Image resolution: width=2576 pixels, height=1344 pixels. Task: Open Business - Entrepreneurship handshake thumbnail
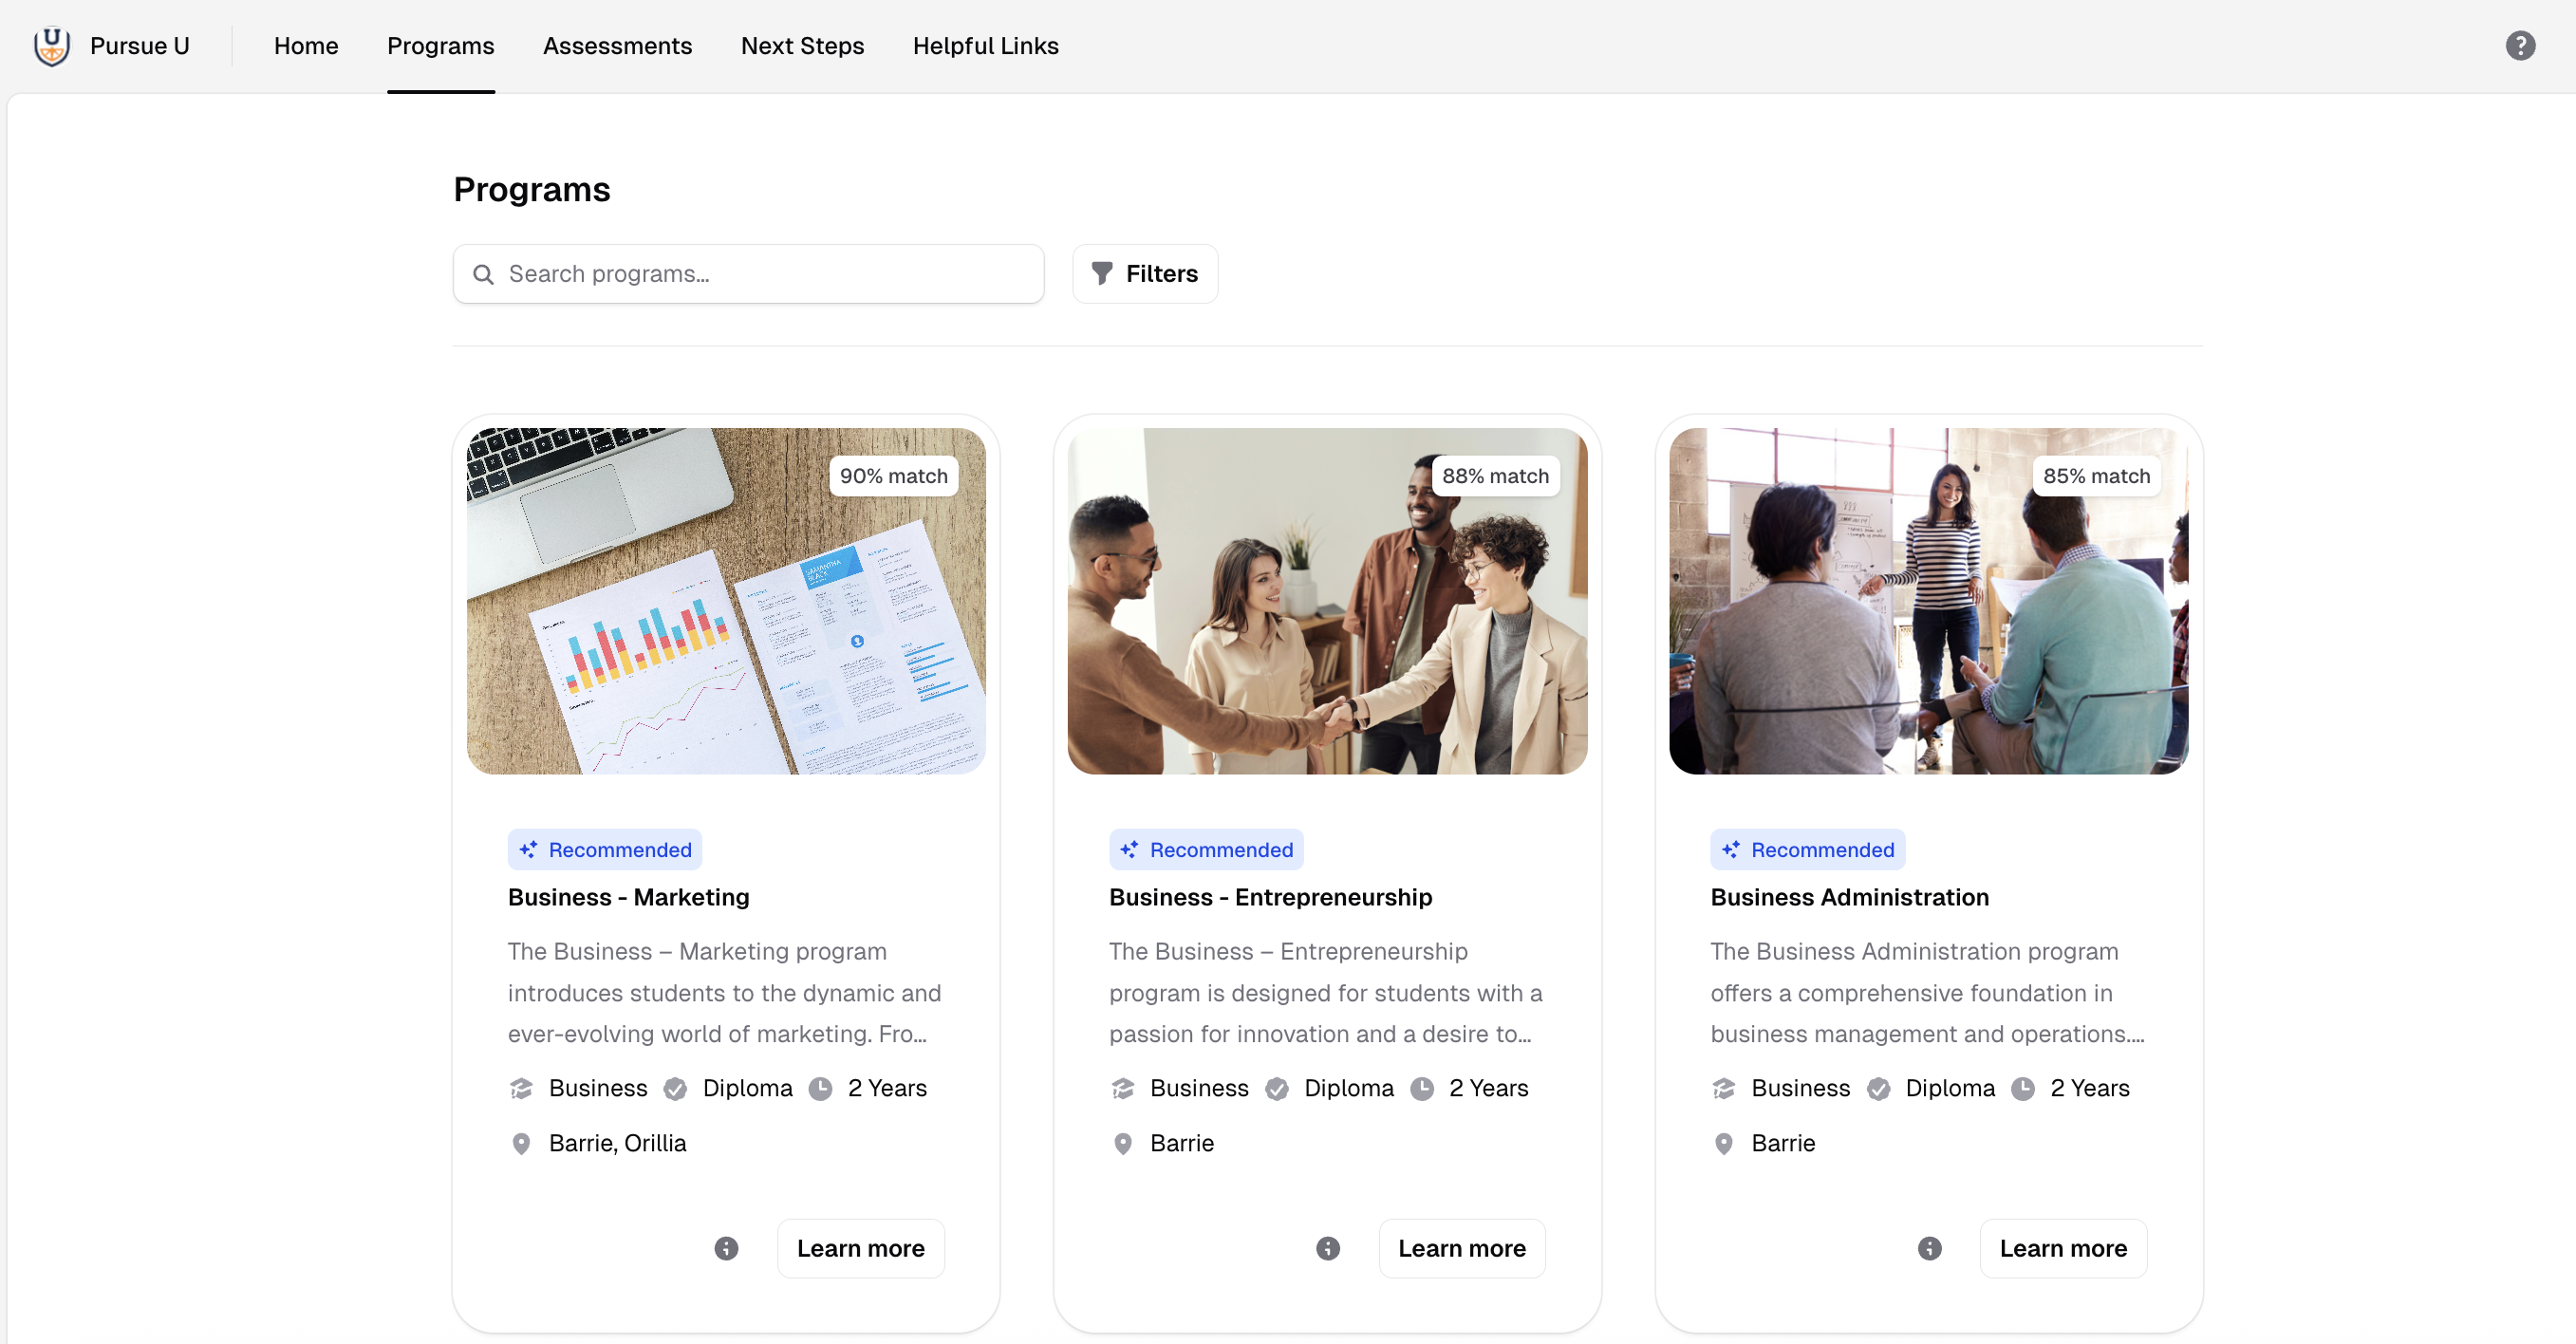pyautogui.click(x=1327, y=601)
